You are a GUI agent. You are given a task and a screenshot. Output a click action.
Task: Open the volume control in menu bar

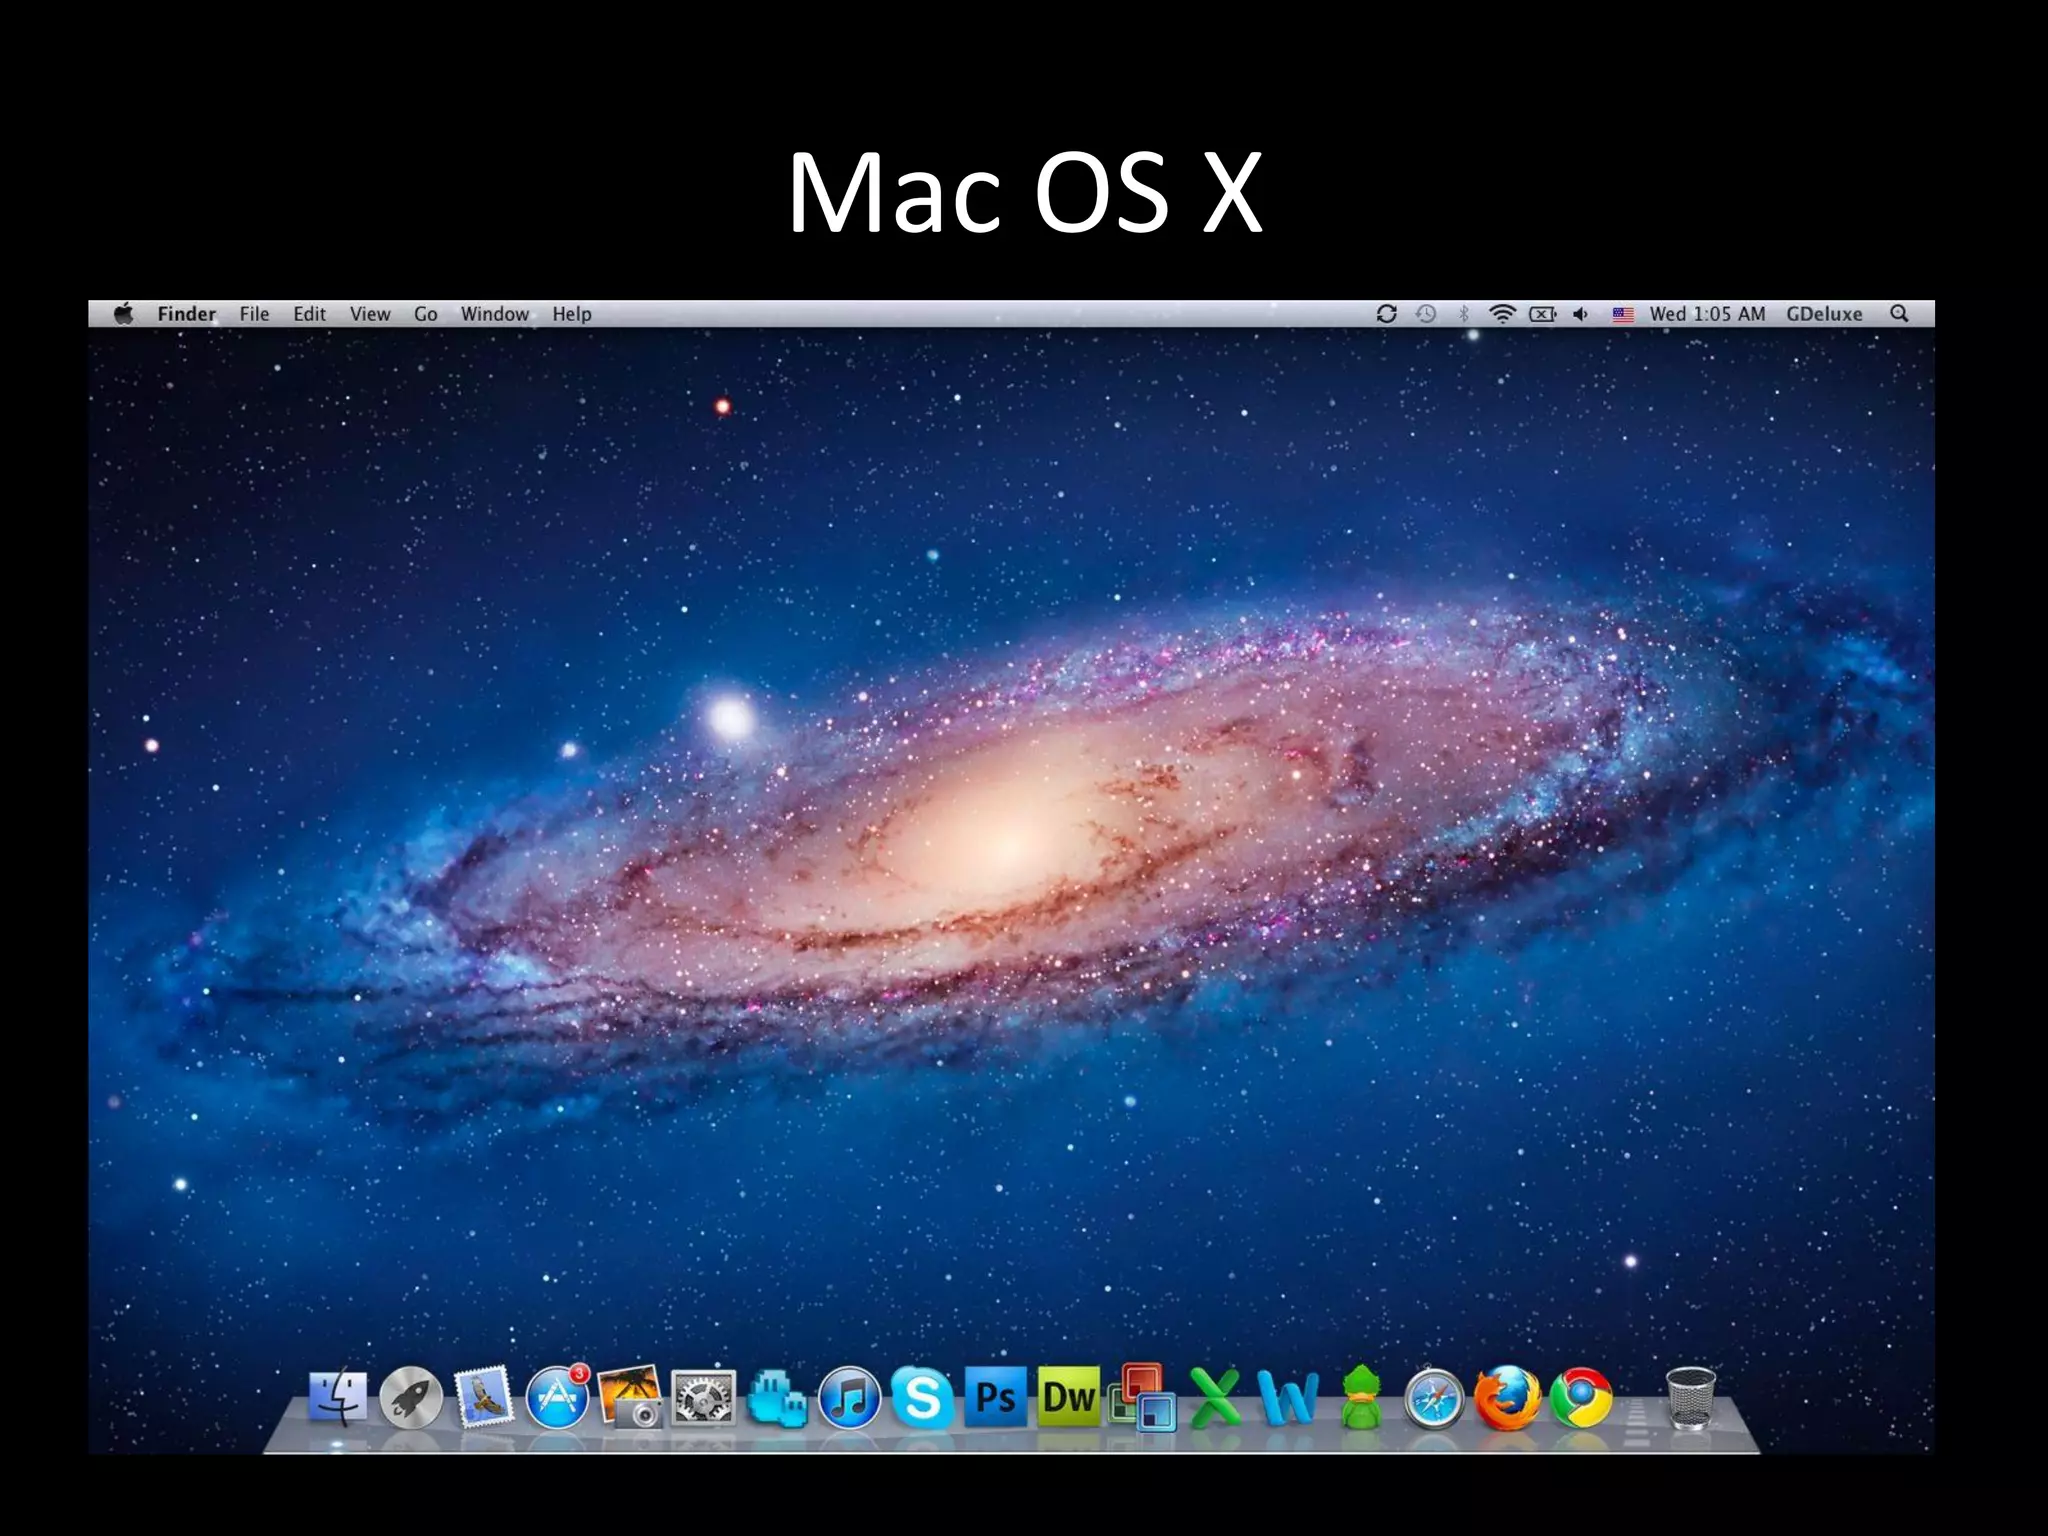click(x=1581, y=314)
